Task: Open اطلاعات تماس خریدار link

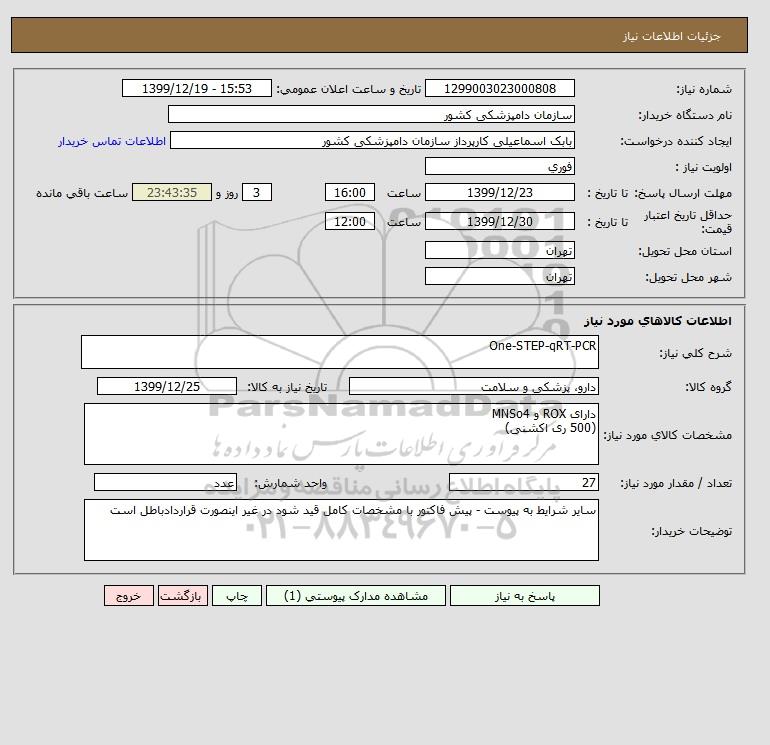Action: (112, 141)
